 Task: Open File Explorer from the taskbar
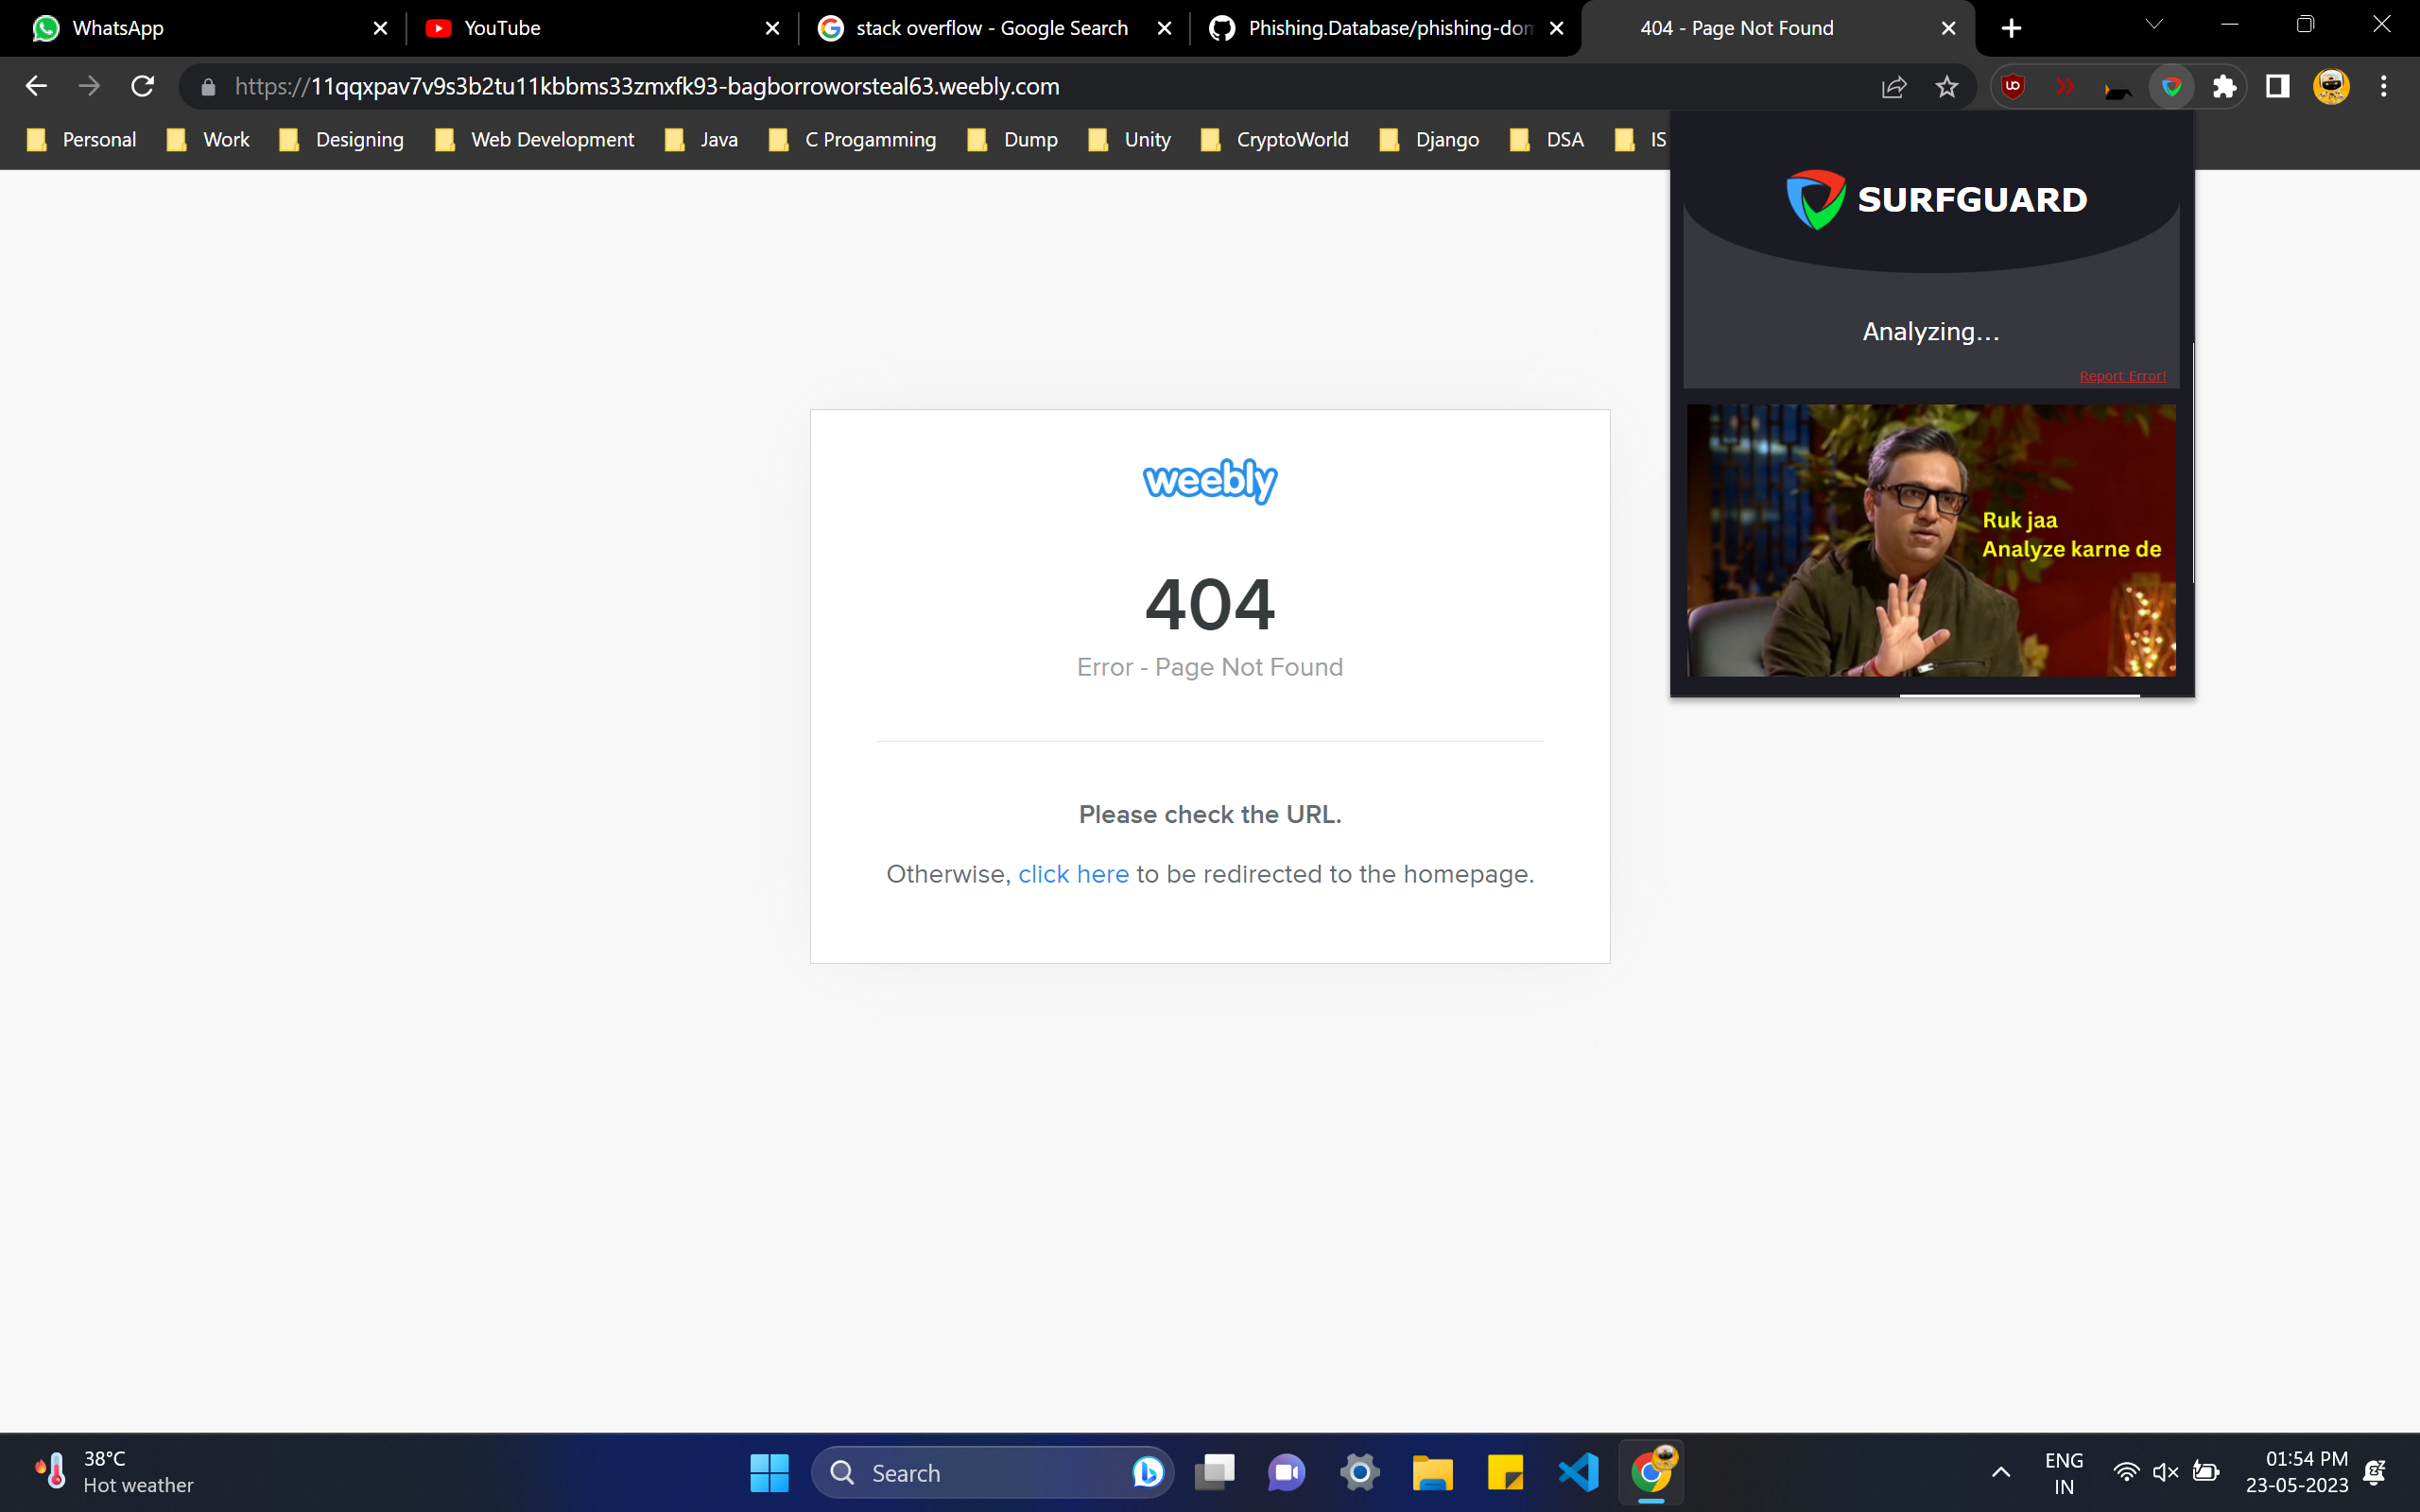pos(1432,1472)
